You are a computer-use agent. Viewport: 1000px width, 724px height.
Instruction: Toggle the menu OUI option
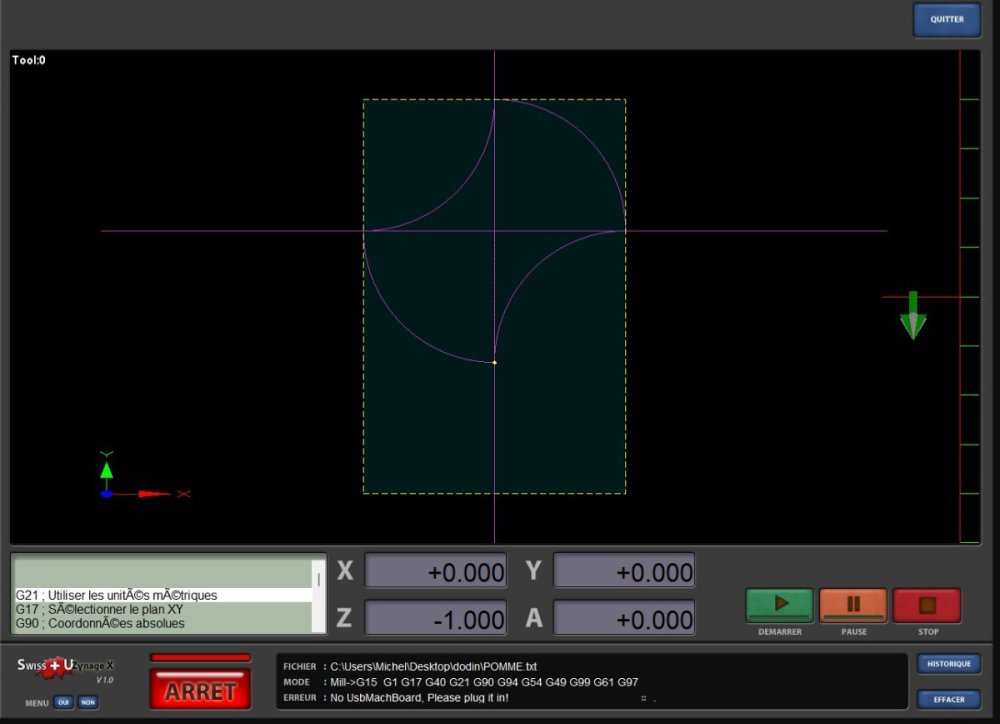[63, 702]
